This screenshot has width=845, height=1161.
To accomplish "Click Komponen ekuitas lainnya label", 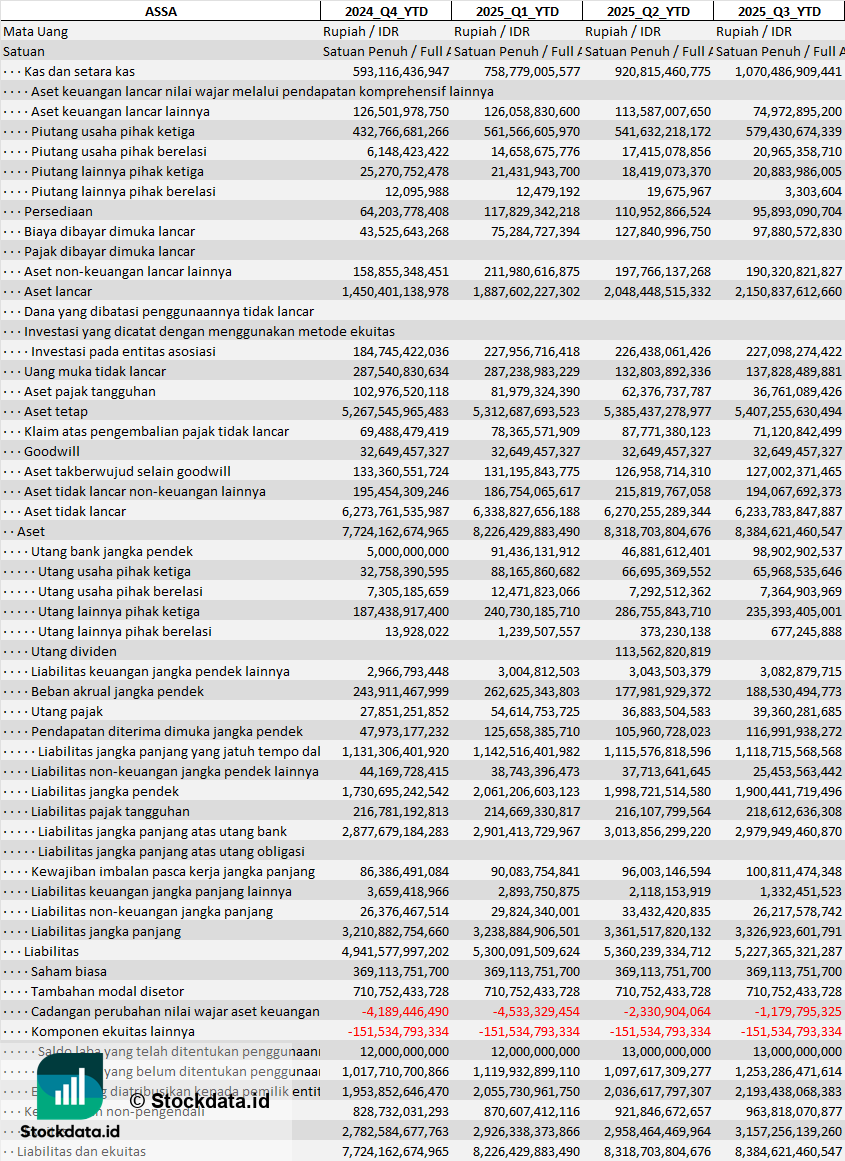I will 111,1031.
